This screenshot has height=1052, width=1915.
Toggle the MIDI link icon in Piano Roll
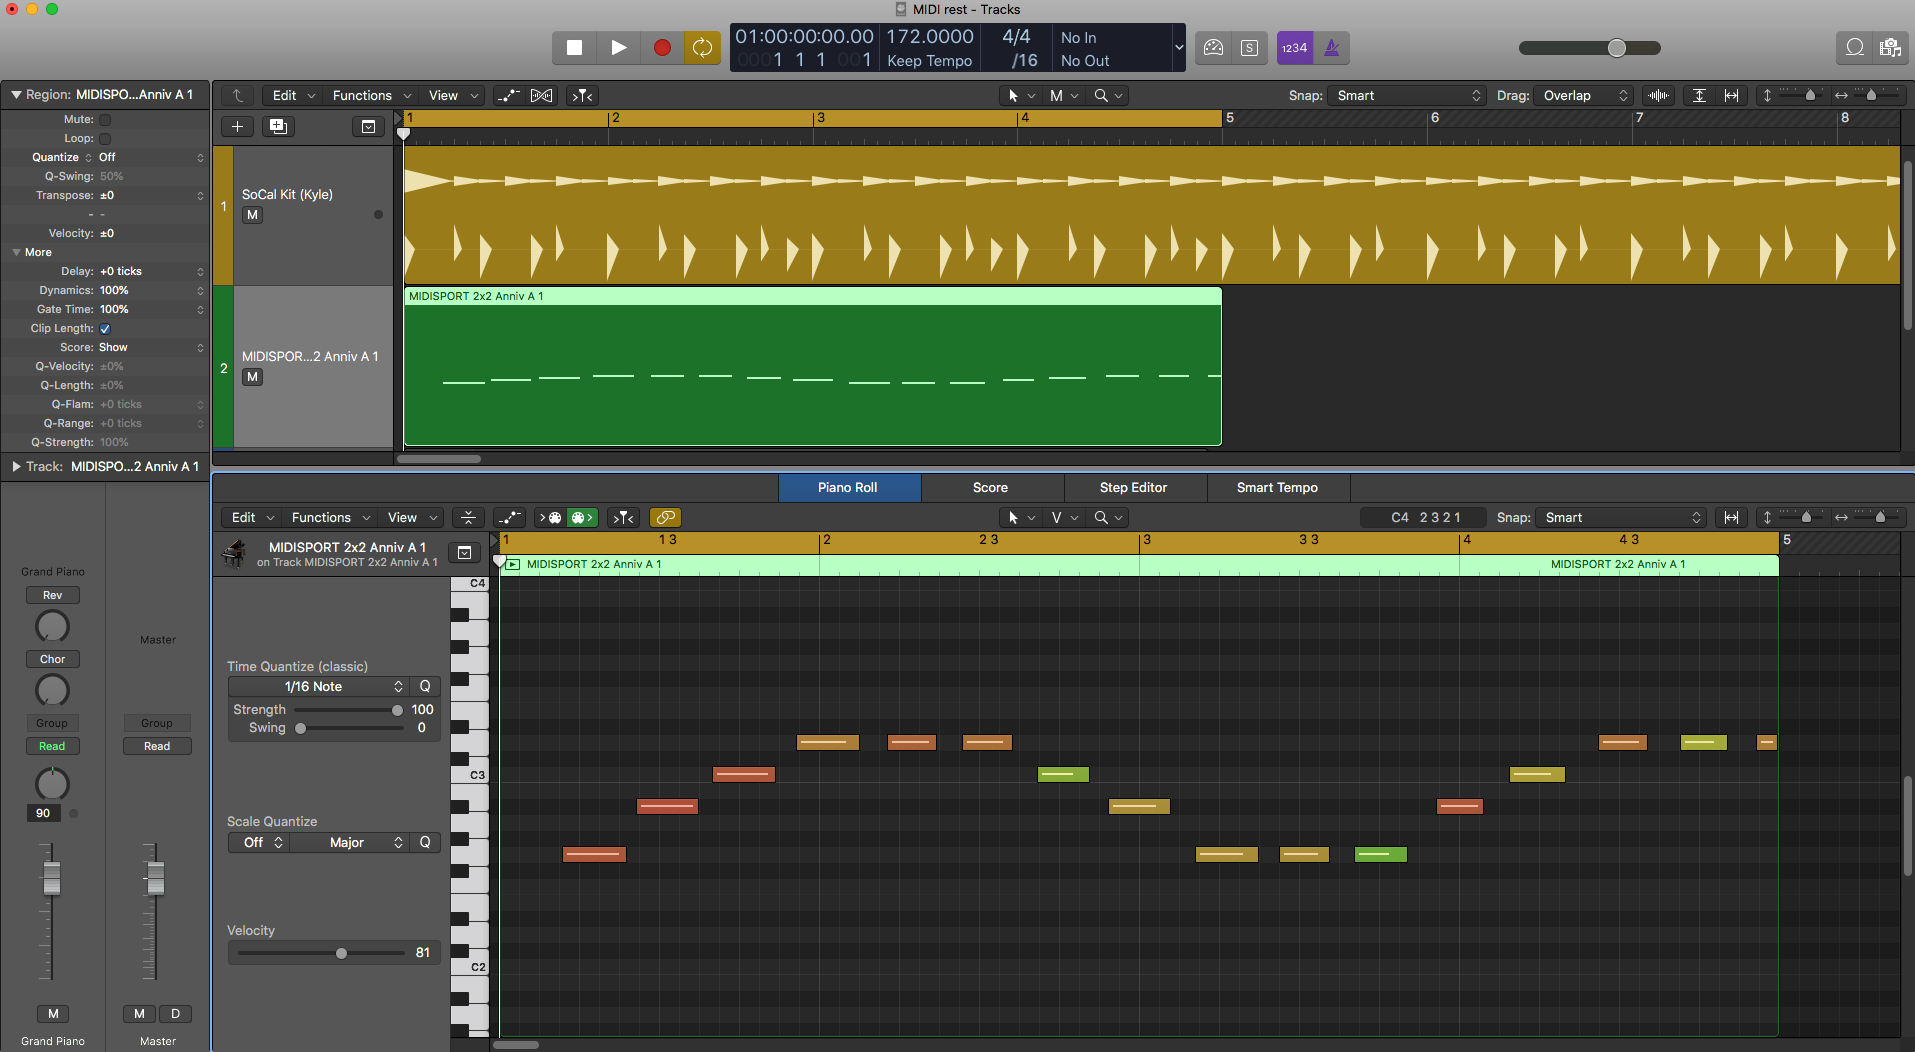pos(665,517)
